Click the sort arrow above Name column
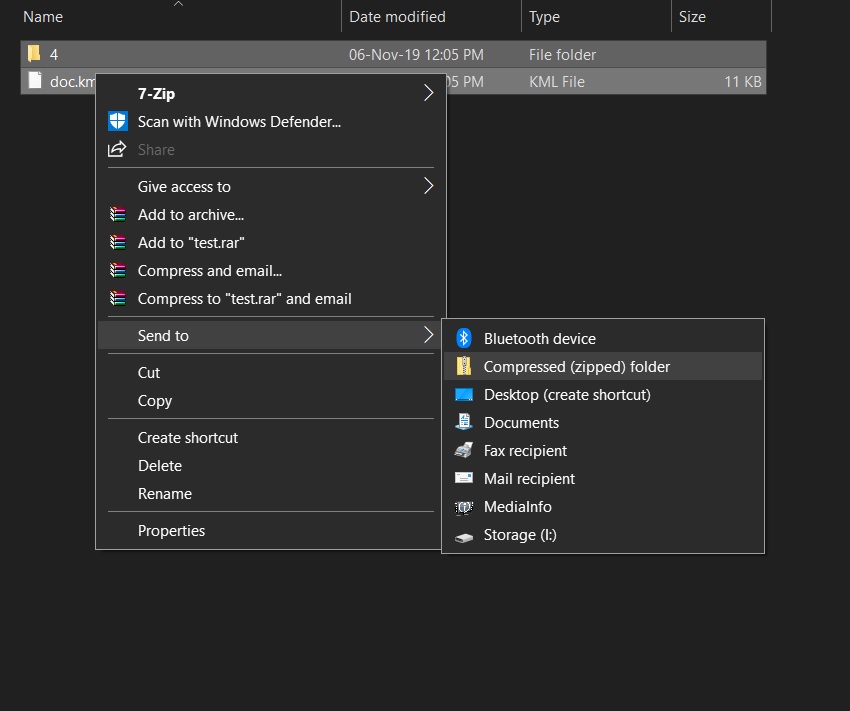850x711 pixels. 178,4
